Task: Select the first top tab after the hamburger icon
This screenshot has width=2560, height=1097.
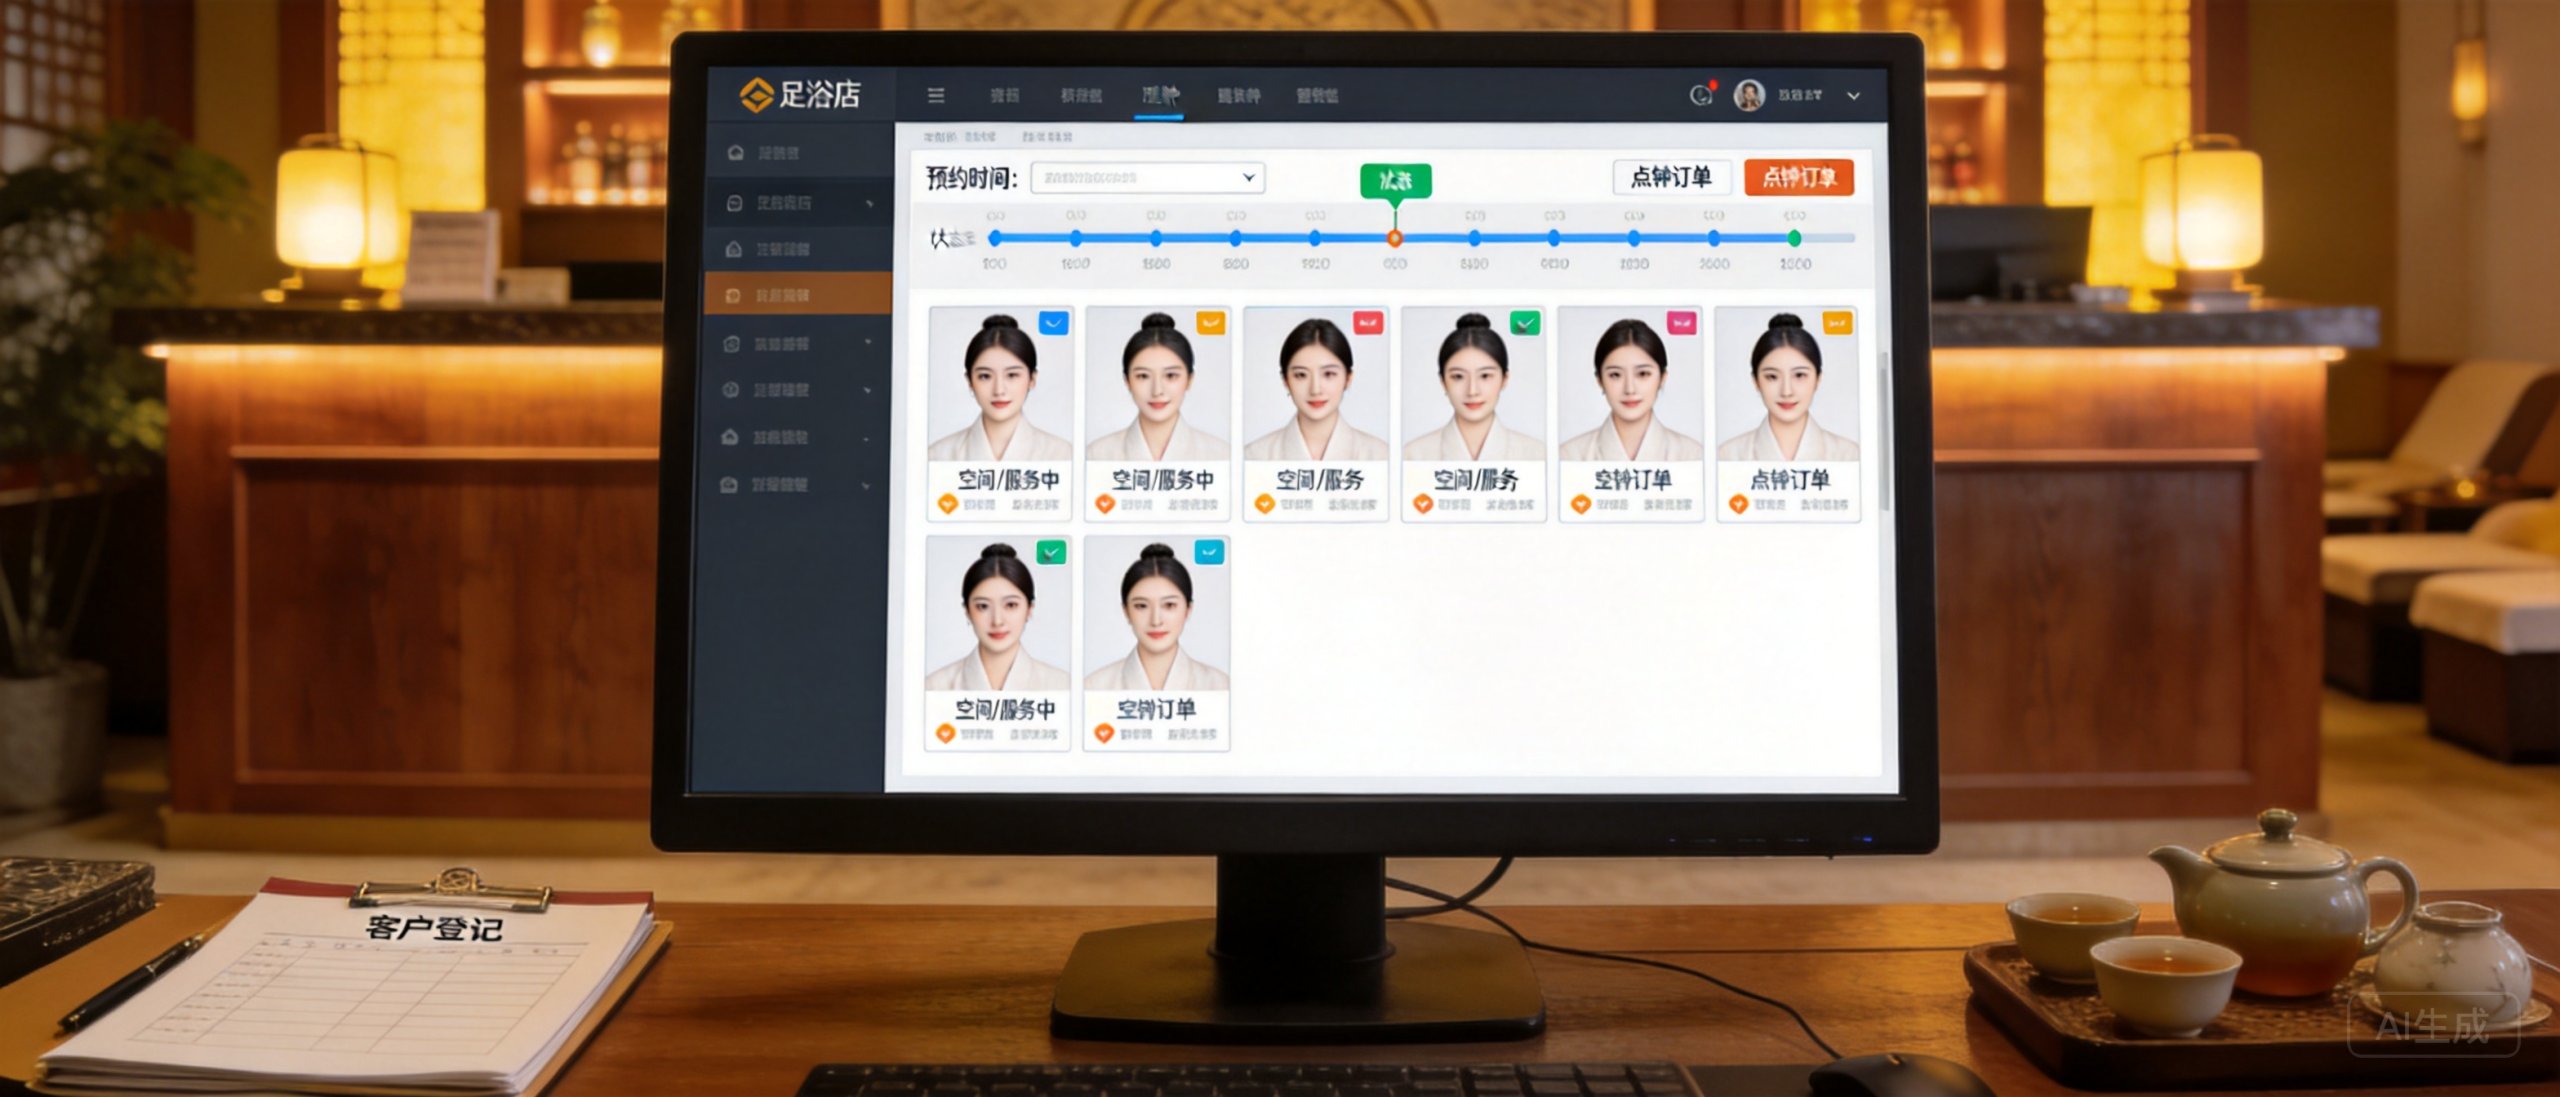Action: coord(1005,95)
